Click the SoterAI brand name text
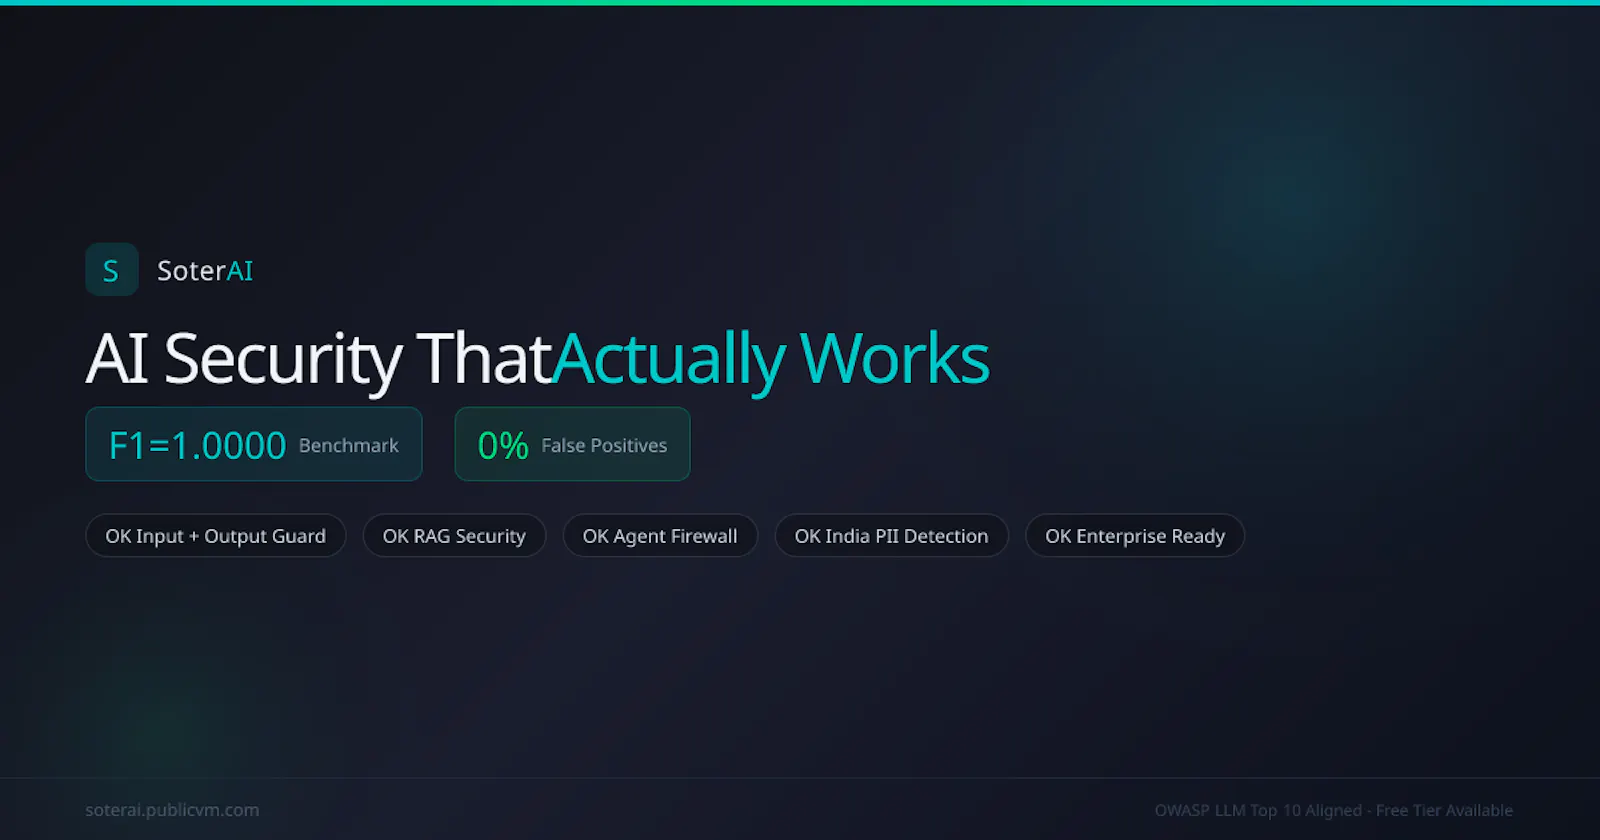1600x840 pixels. coord(205,271)
